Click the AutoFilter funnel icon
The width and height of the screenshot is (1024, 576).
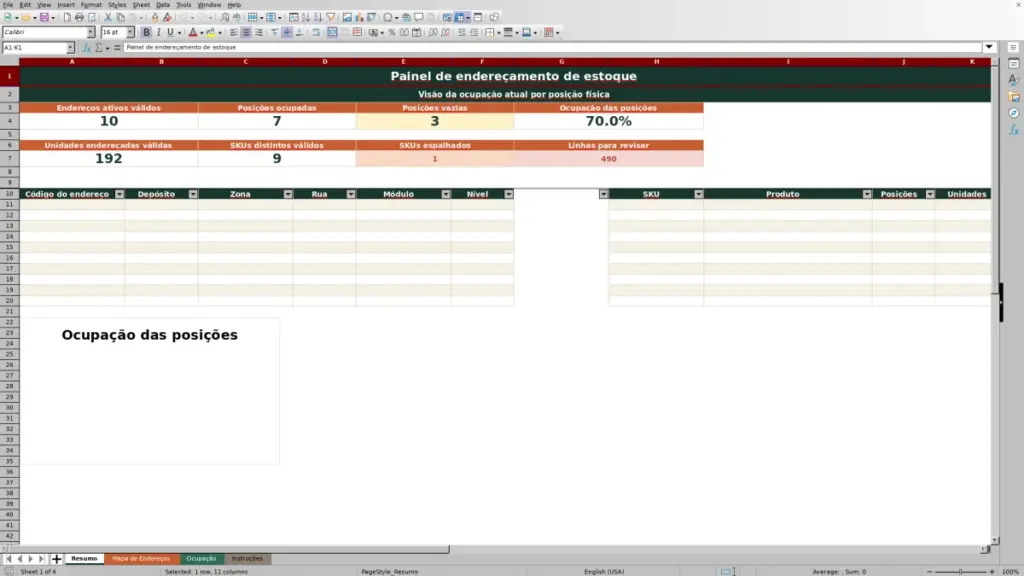point(331,18)
